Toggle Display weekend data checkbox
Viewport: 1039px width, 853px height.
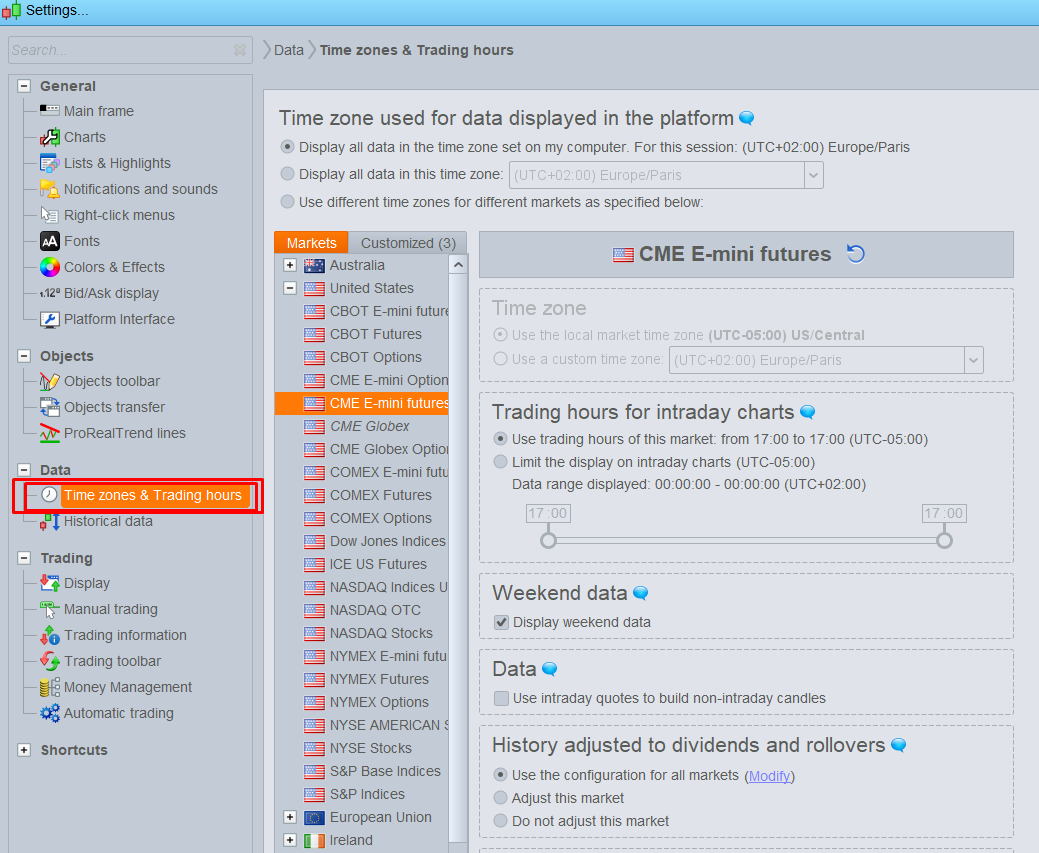(502, 622)
